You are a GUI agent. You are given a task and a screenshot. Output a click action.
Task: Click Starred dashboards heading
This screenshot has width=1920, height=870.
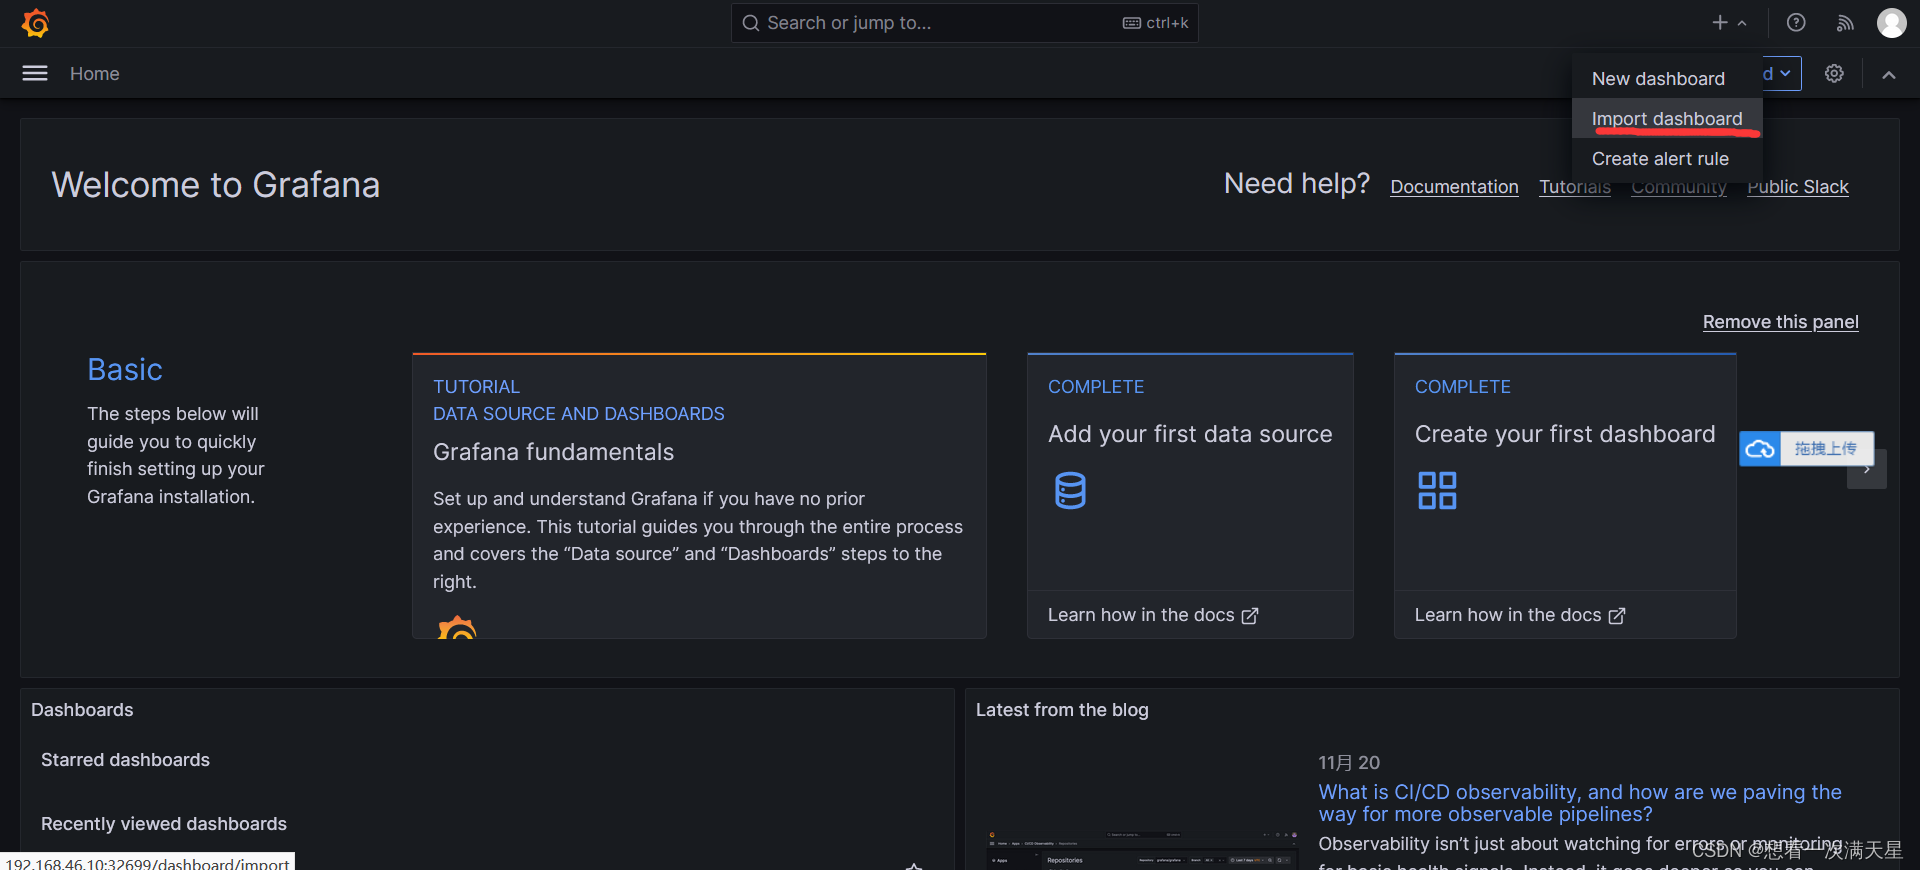(125, 760)
